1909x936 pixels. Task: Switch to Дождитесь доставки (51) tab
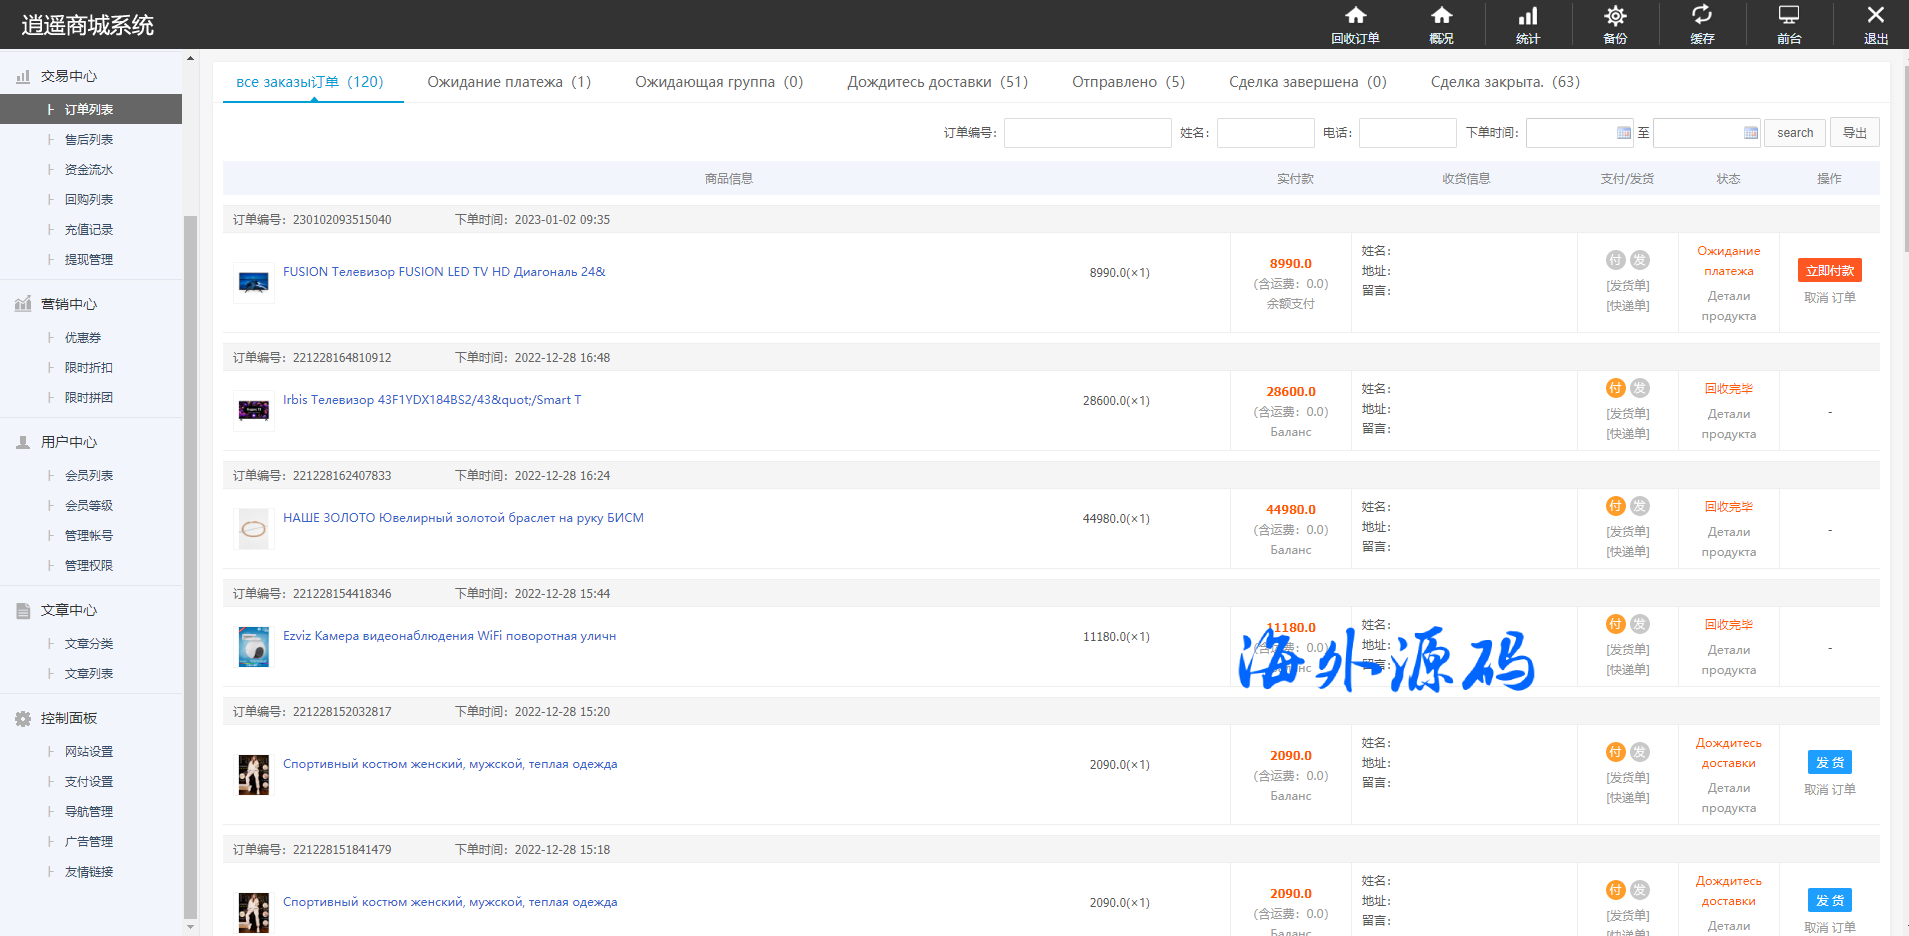click(x=937, y=82)
